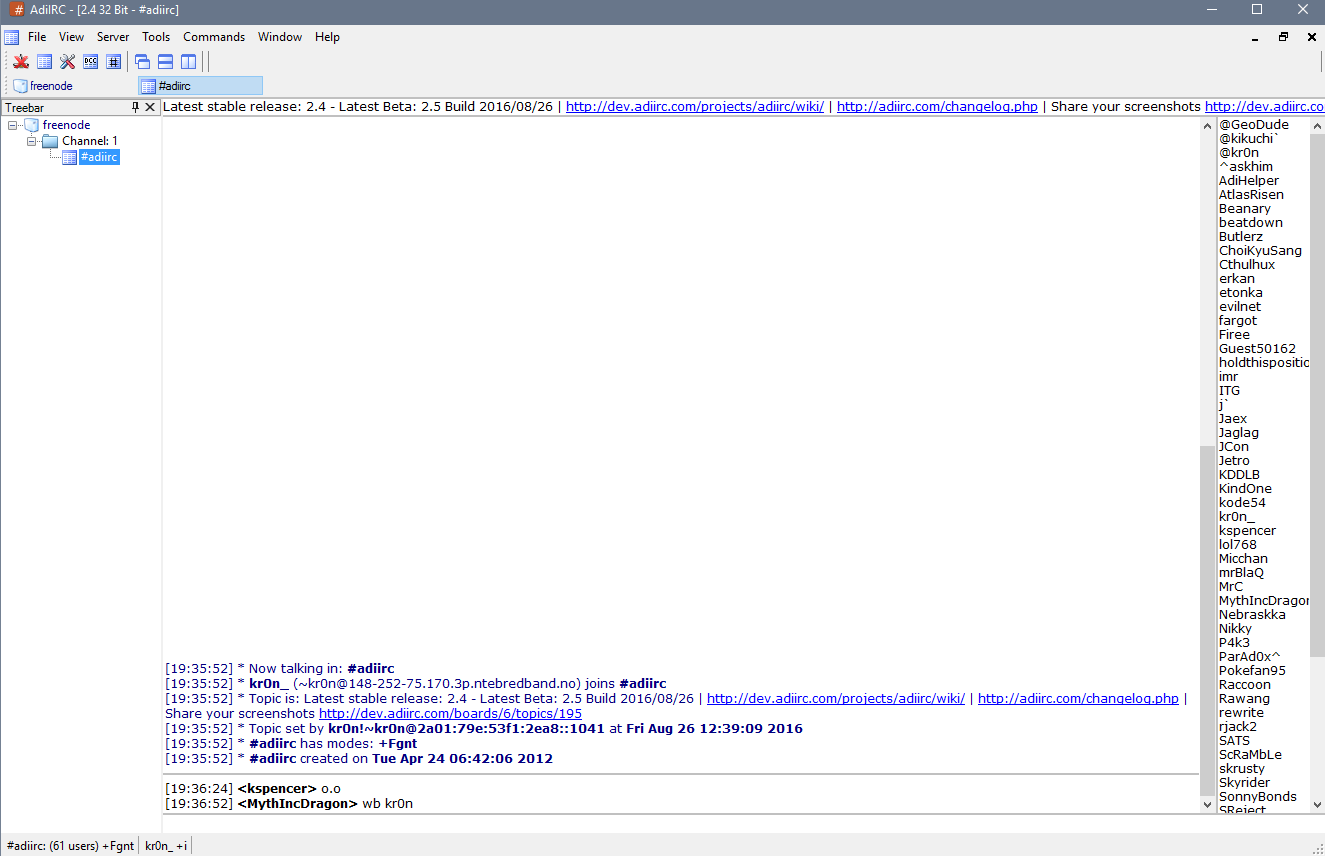Select kspencer in nick list
Image resolution: width=1325 pixels, height=856 pixels.
(x=1247, y=531)
